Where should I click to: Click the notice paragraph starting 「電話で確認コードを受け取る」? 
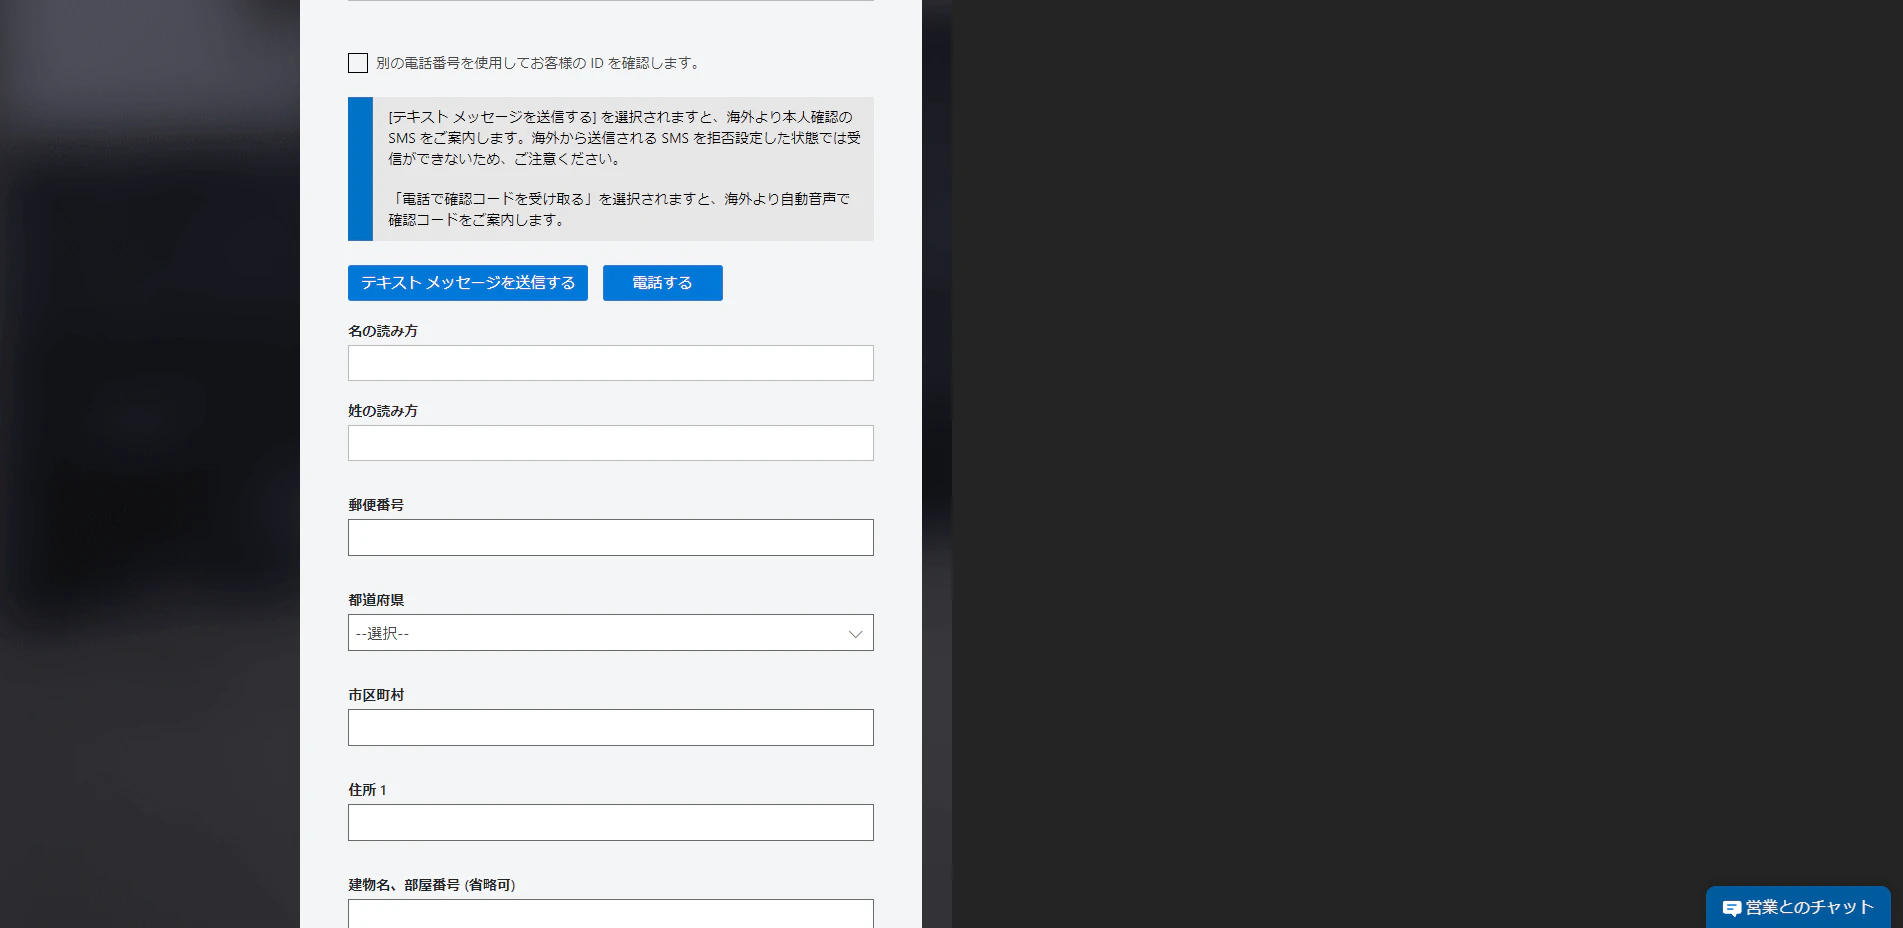pyautogui.click(x=620, y=209)
